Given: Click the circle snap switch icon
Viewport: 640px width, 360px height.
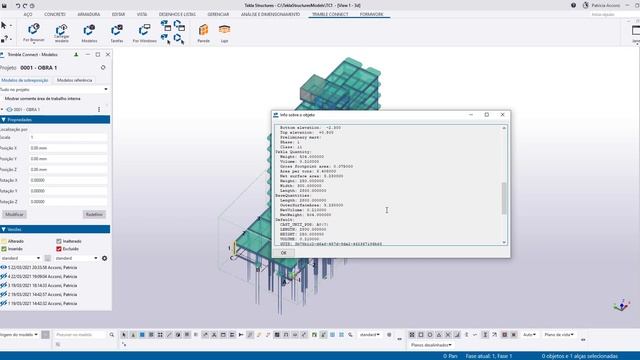Looking at the screenshot, I should tap(430, 335).
